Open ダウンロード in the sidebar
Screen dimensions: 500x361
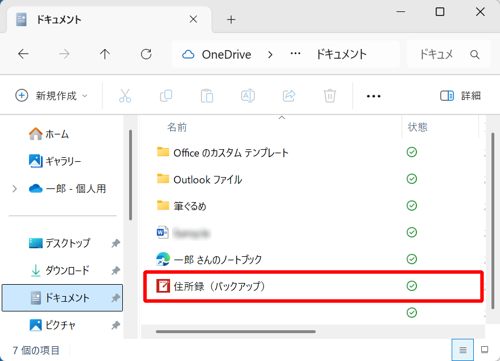pos(59,270)
